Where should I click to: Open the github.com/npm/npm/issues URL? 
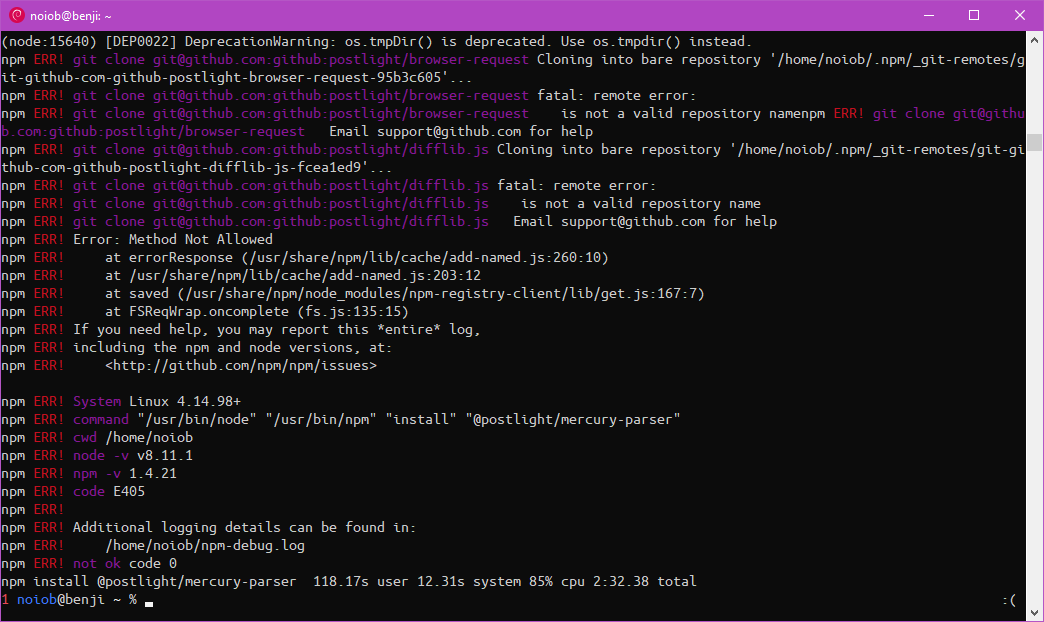coord(241,366)
